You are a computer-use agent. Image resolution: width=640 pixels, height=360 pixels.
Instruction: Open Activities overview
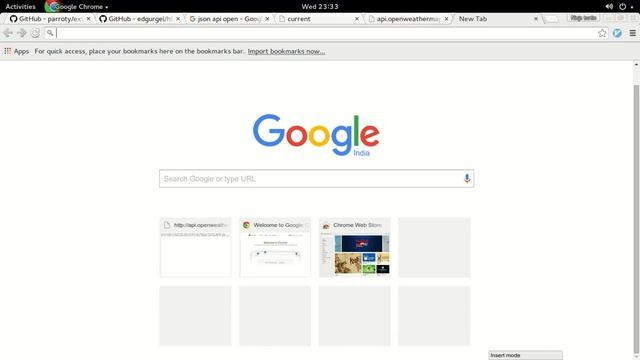[20, 7]
